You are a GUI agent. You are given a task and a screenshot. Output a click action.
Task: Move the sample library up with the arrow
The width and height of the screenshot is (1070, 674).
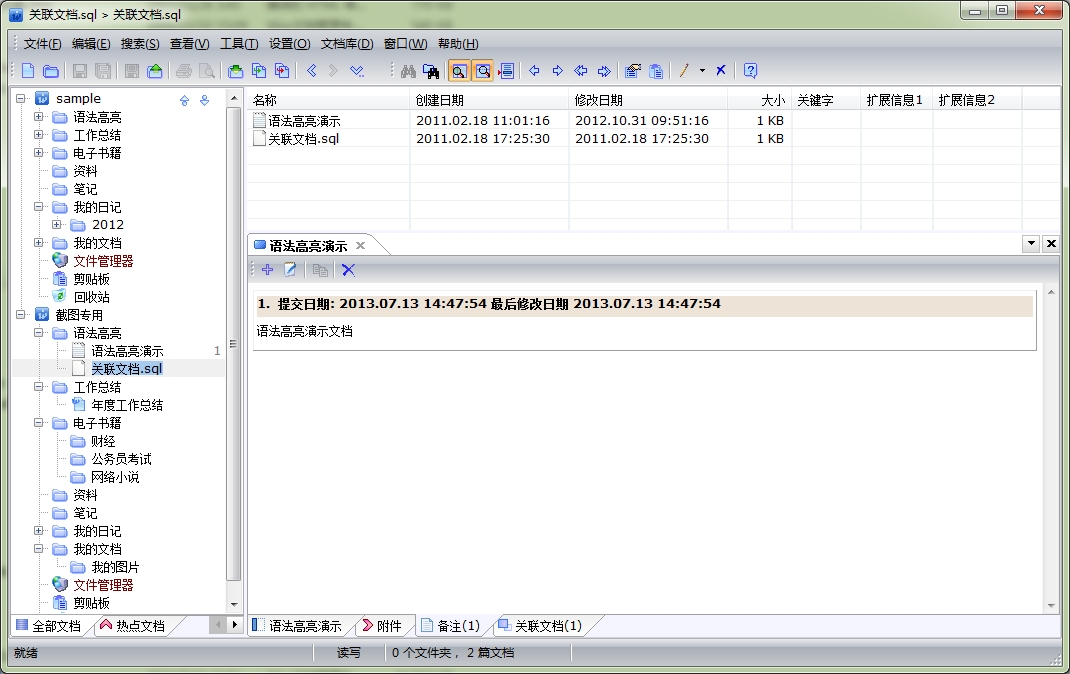click(184, 101)
